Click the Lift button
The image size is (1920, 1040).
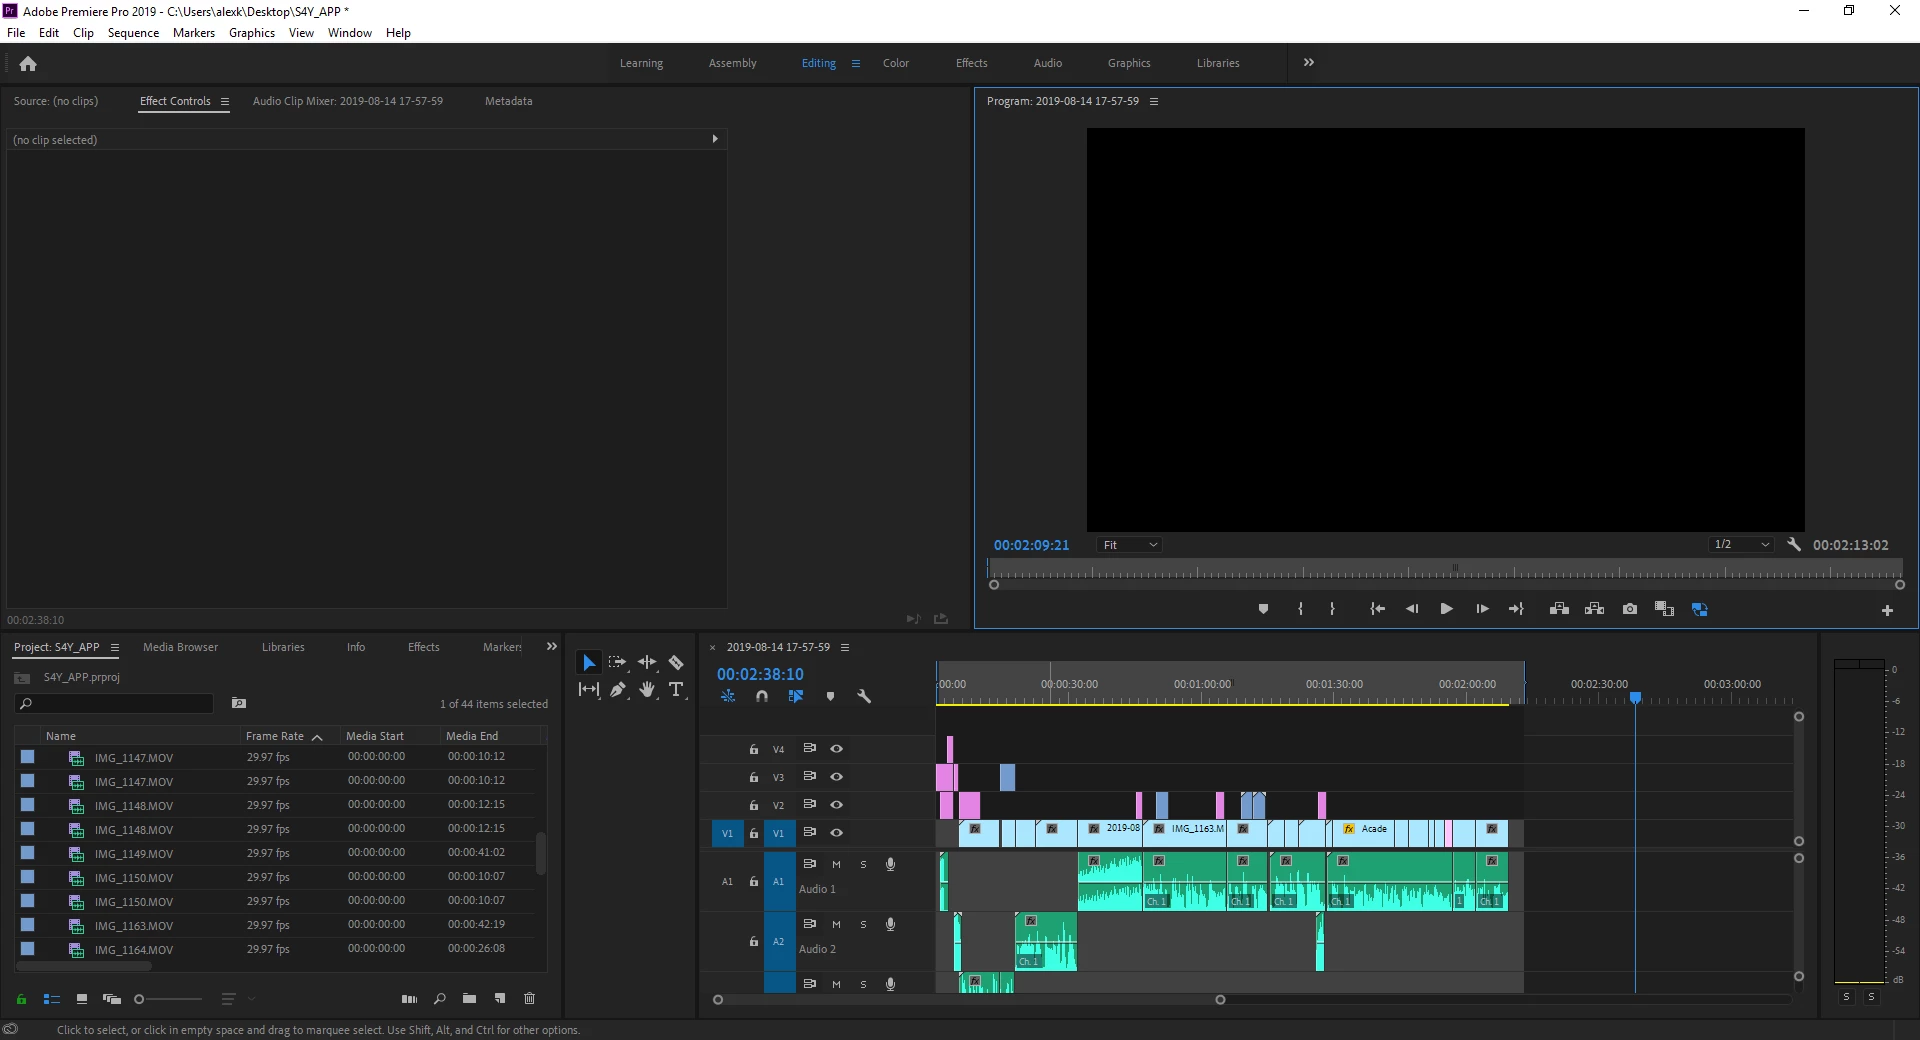(x=1559, y=609)
